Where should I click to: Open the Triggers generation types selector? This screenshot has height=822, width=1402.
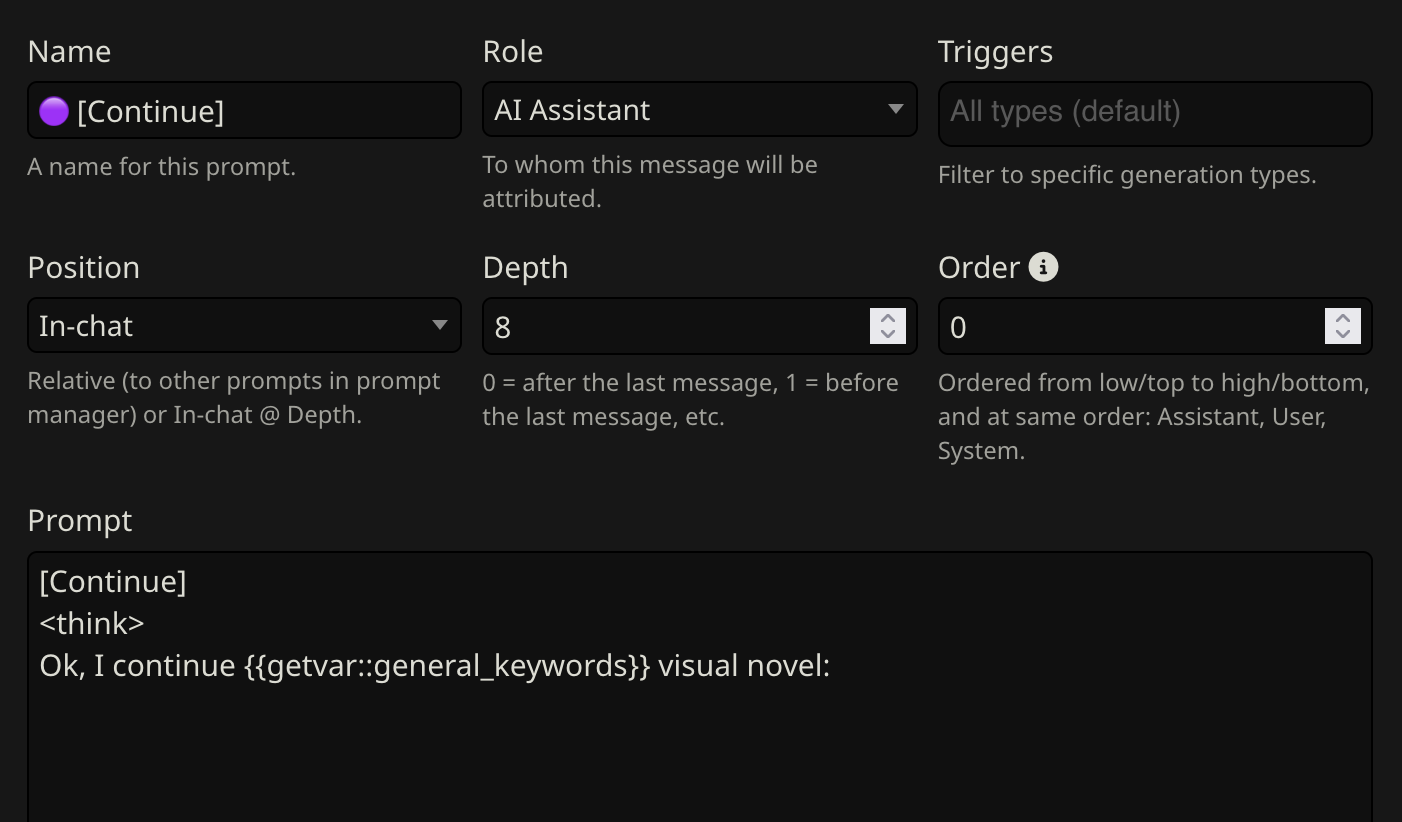[1154, 112]
